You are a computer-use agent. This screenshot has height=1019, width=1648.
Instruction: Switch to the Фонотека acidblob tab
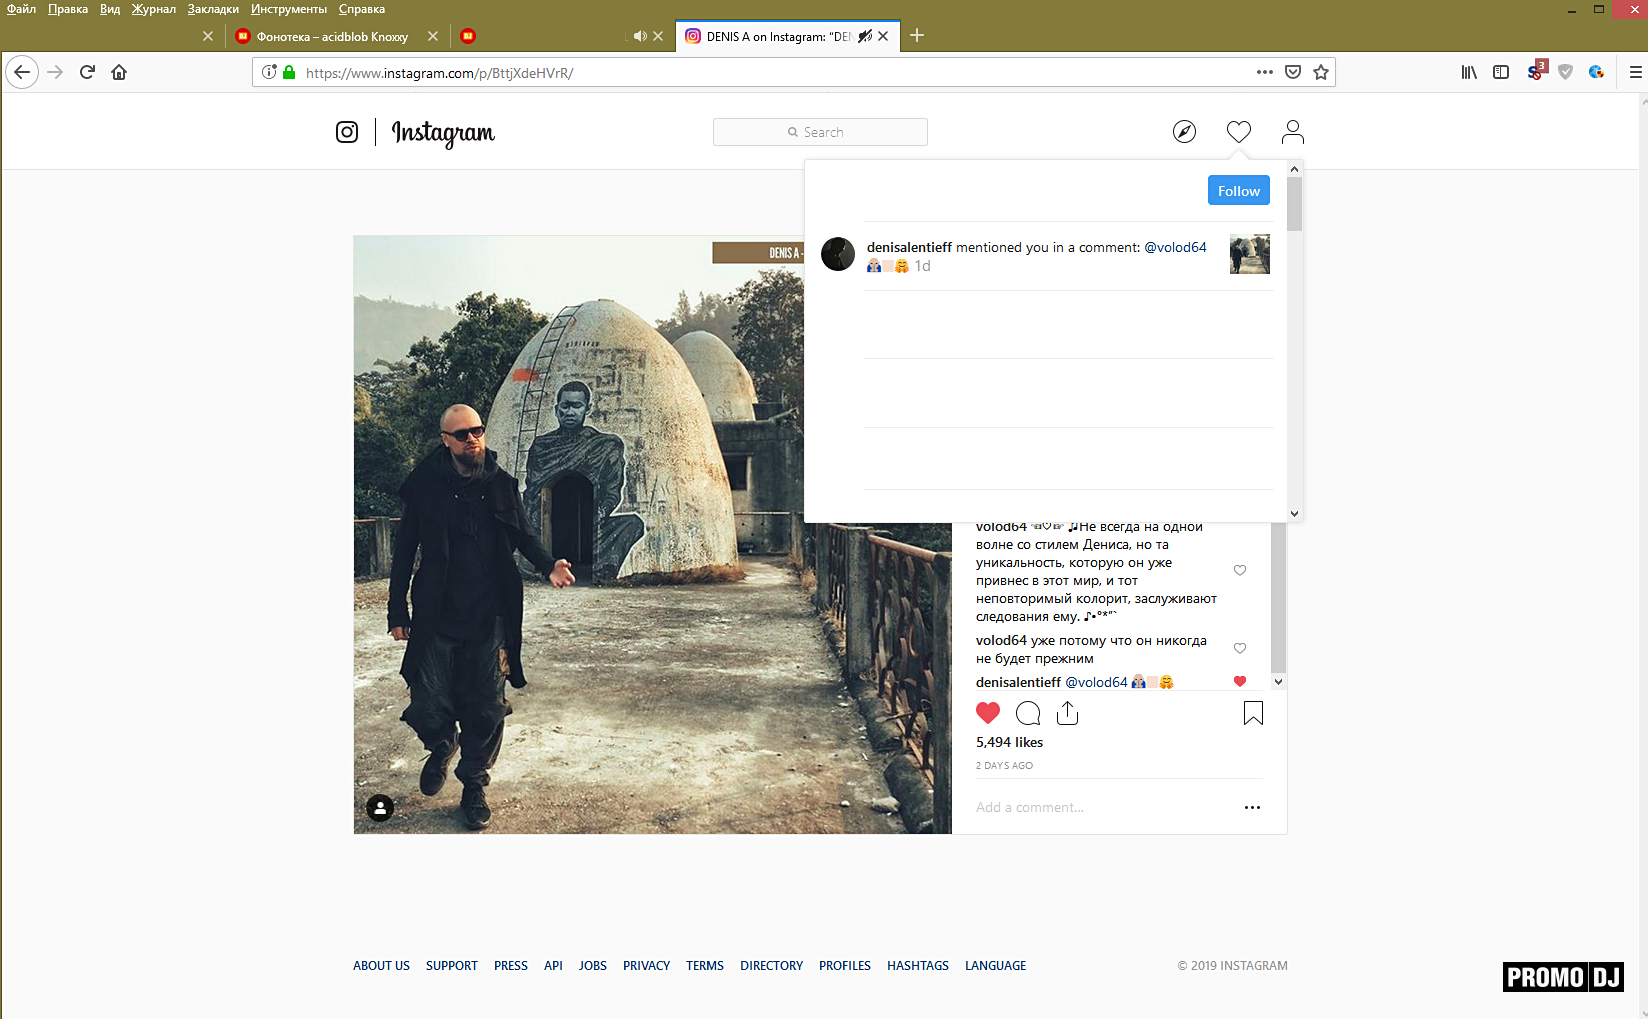click(332, 36)
